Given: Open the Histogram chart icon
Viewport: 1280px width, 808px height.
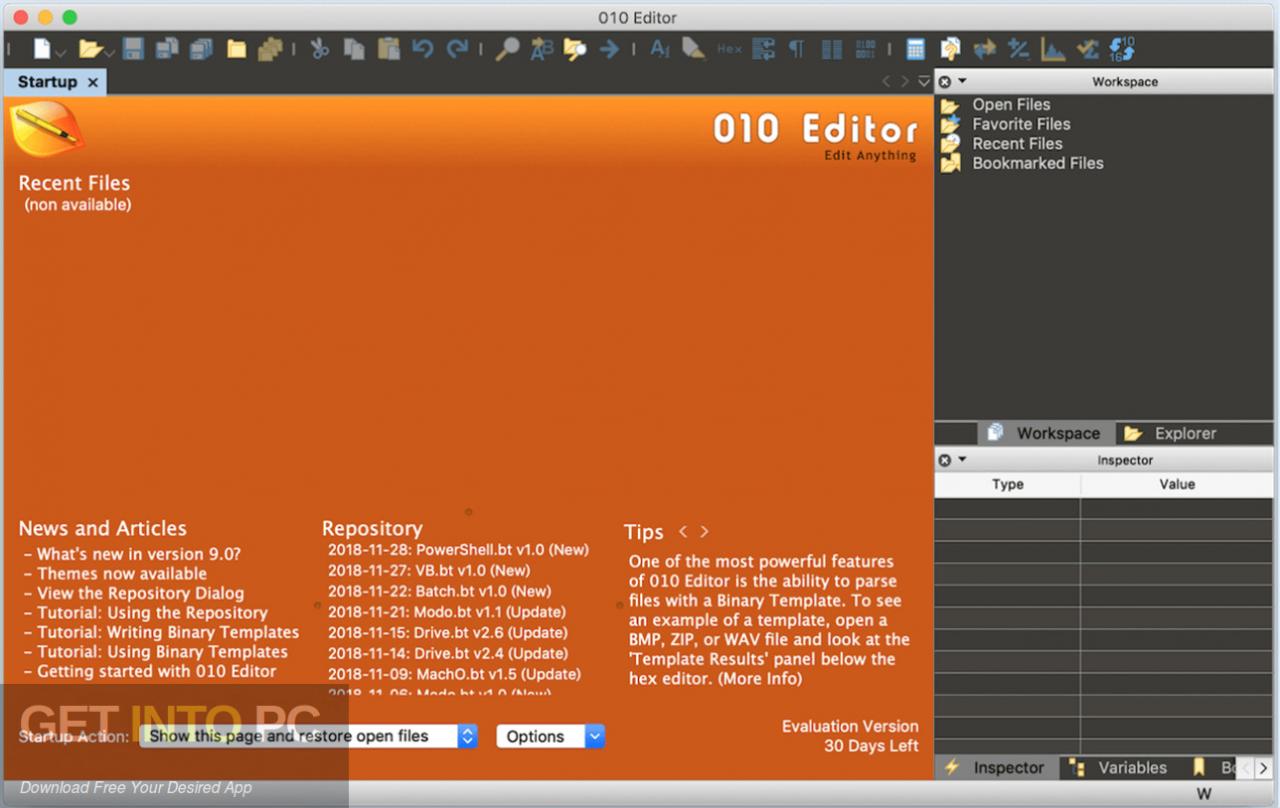Looking at the screenshot, I should coord(1053,48).
